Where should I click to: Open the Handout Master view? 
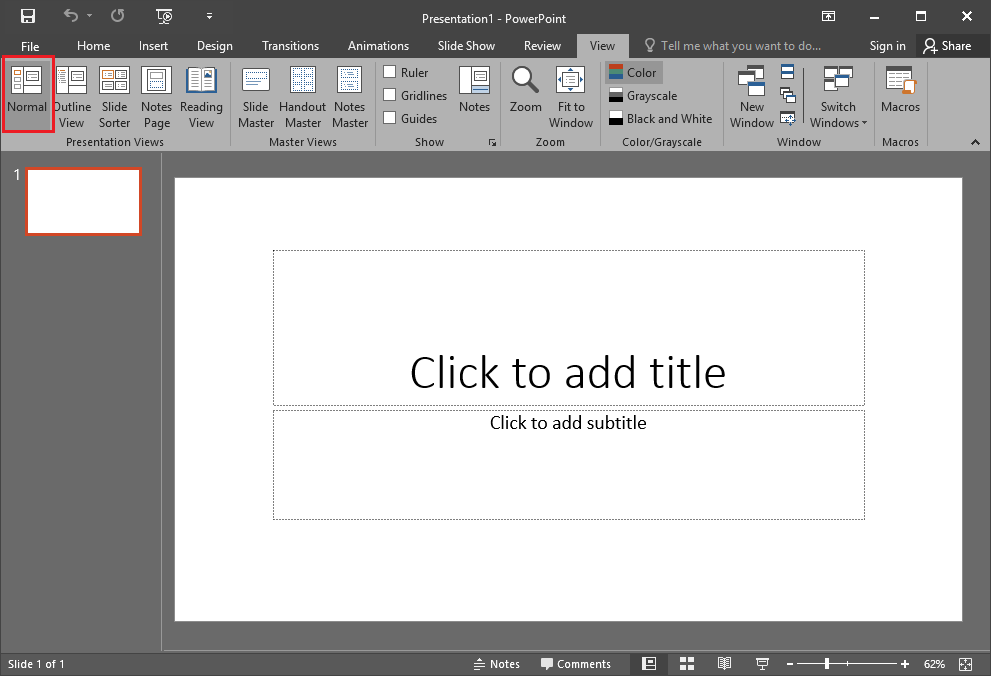click(x=302, y=96)
